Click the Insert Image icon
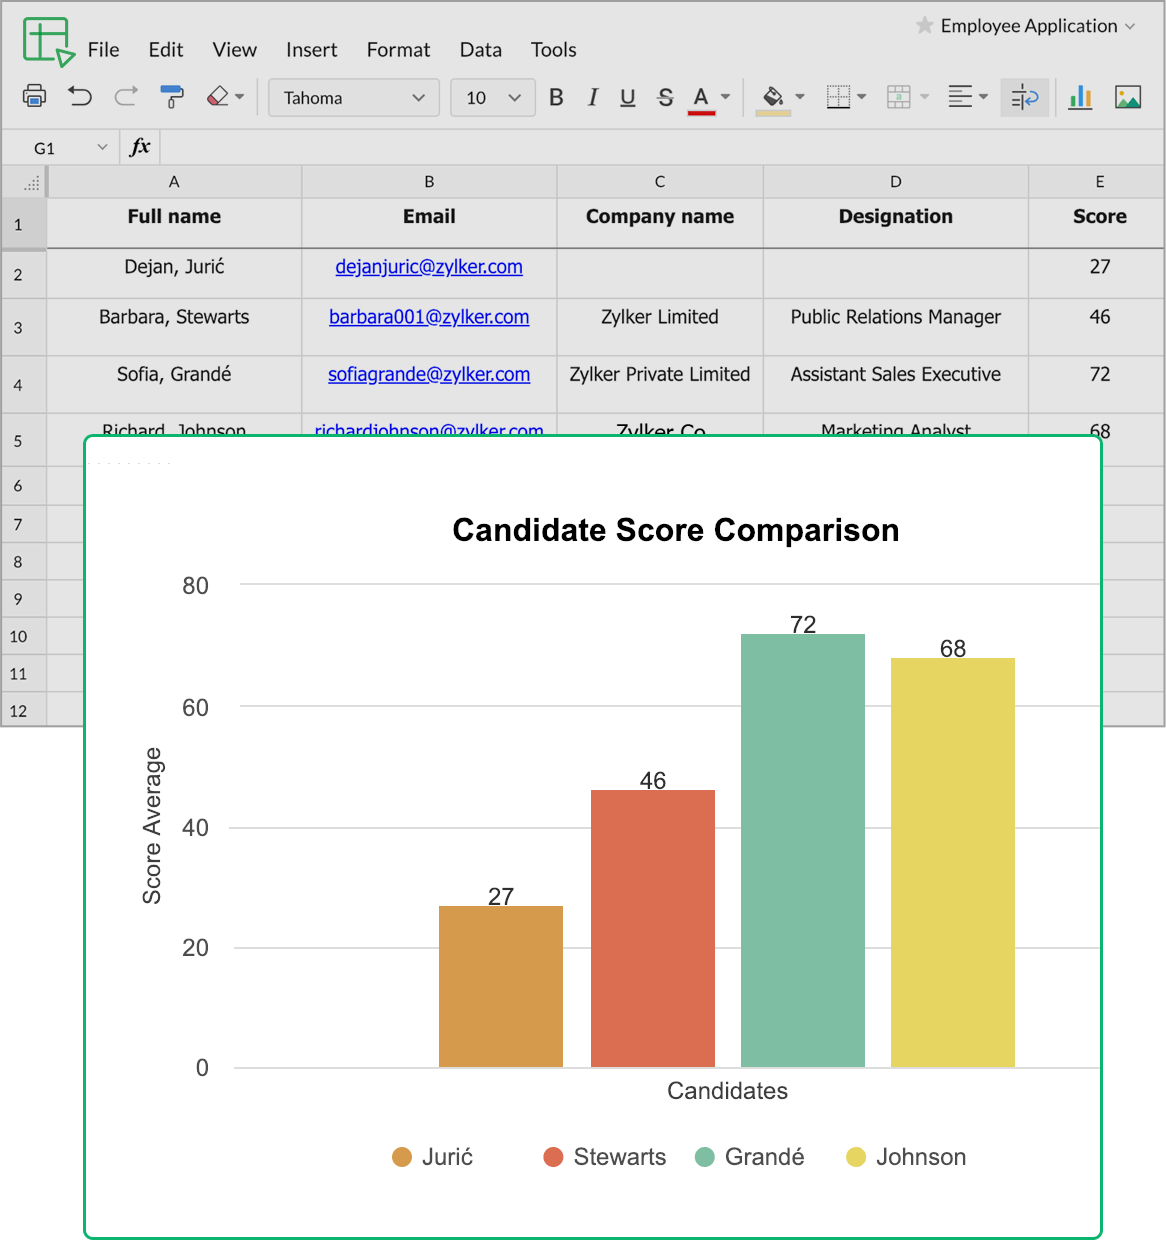 (x=1128, y=97)
